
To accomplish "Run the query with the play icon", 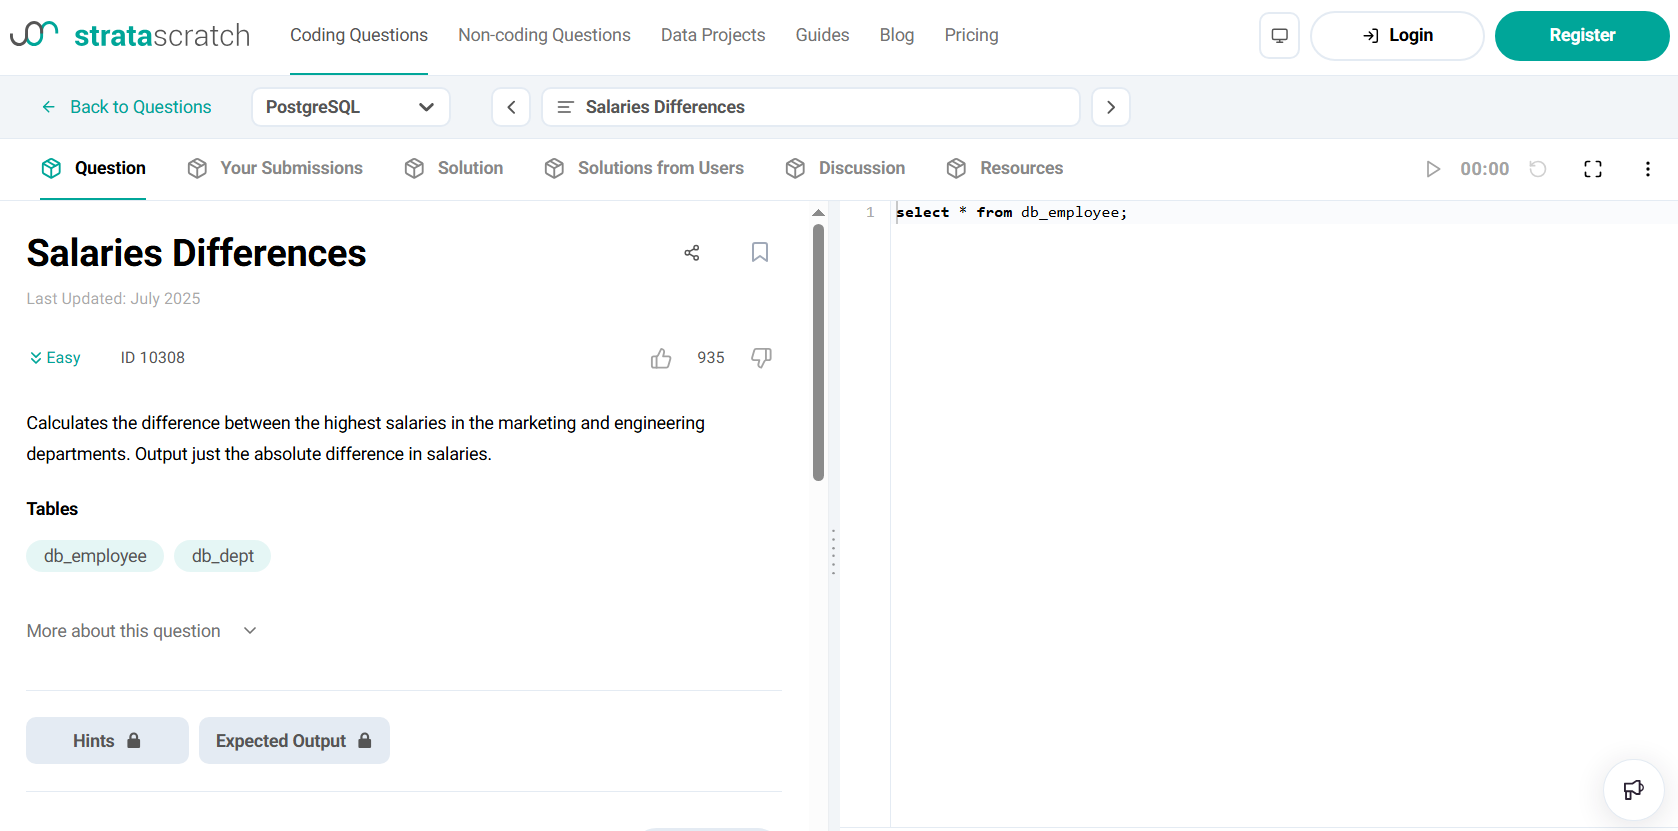I will point(1432,169).
